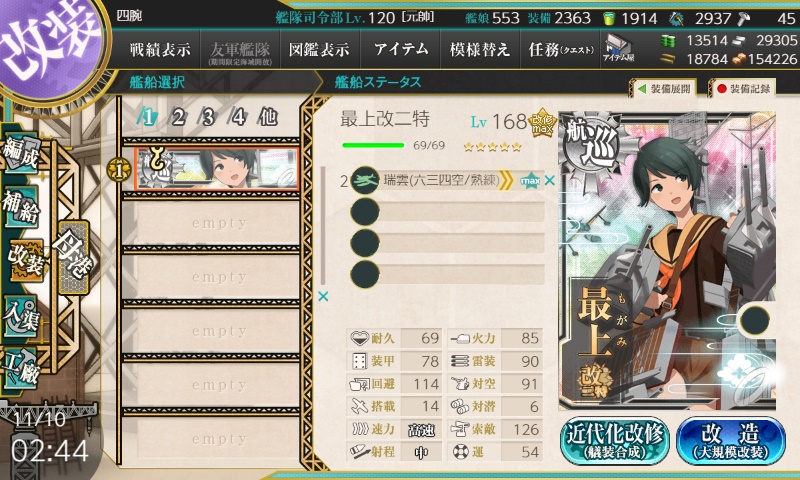The height and width of the screenshot is (480, 800).
Task: Return to 母港 home port button
Action: click(x=73, y=257)
